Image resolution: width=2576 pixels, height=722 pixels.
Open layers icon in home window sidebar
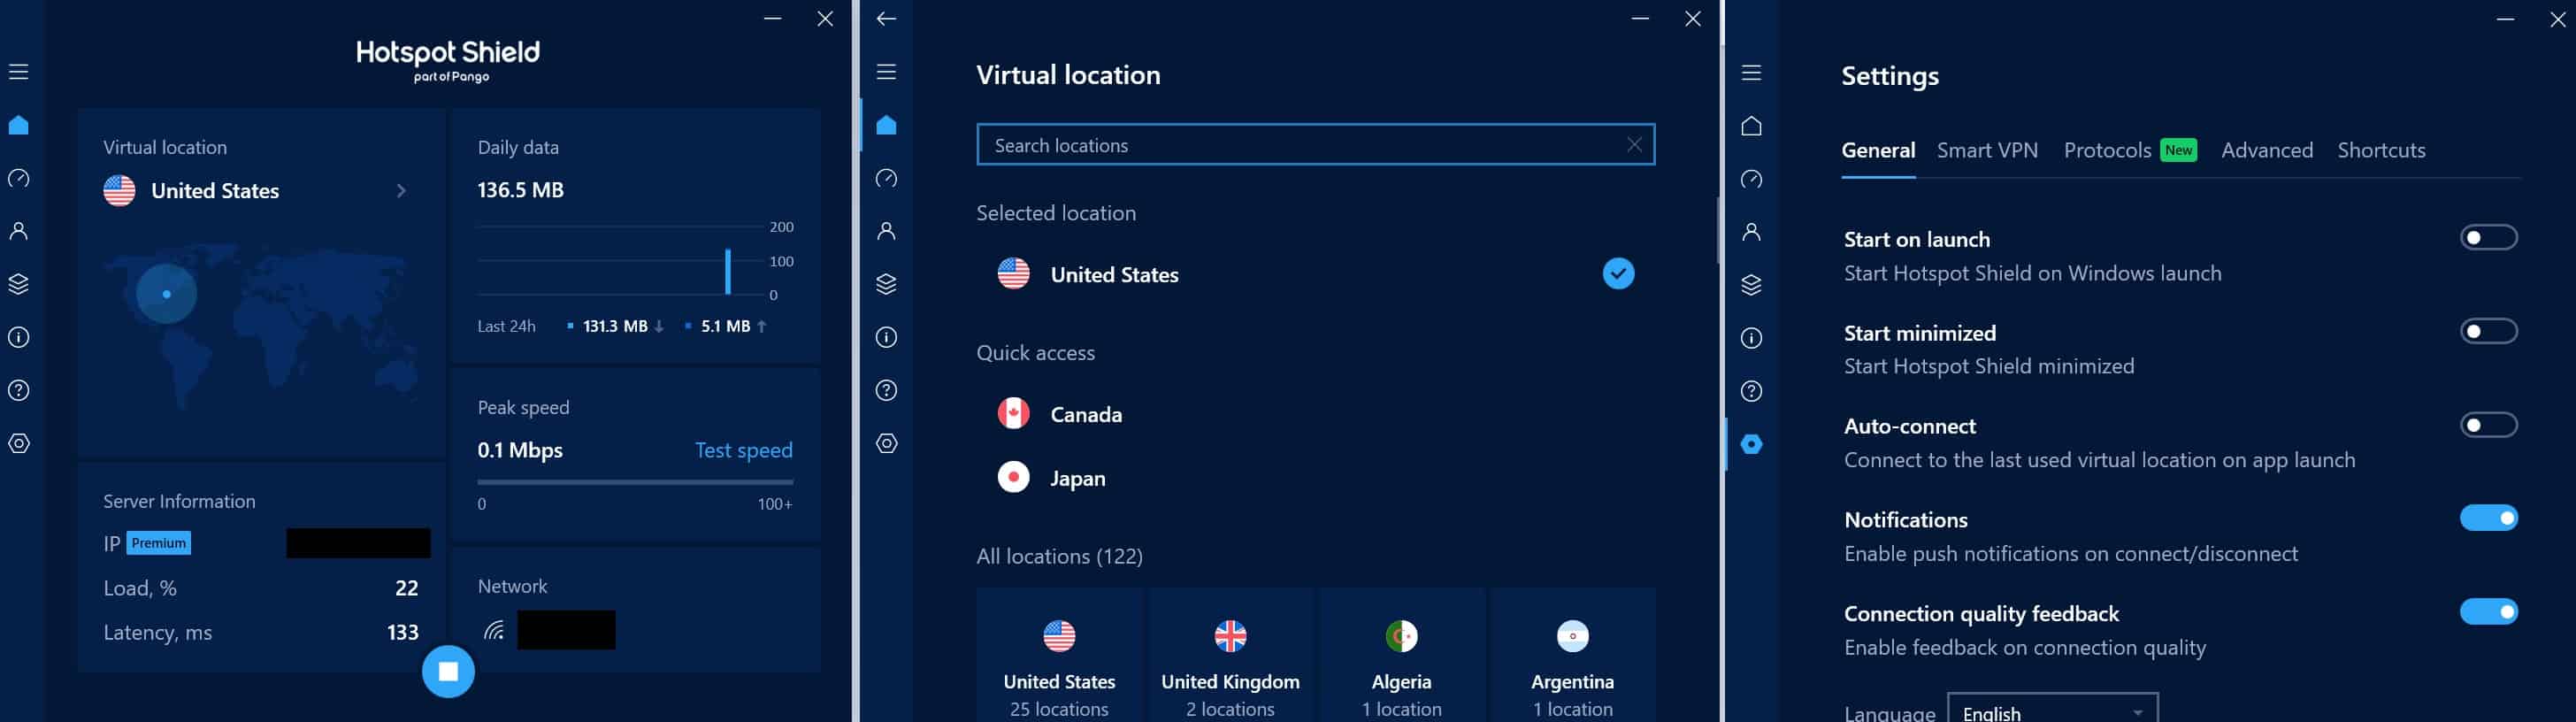coord(19,284)
